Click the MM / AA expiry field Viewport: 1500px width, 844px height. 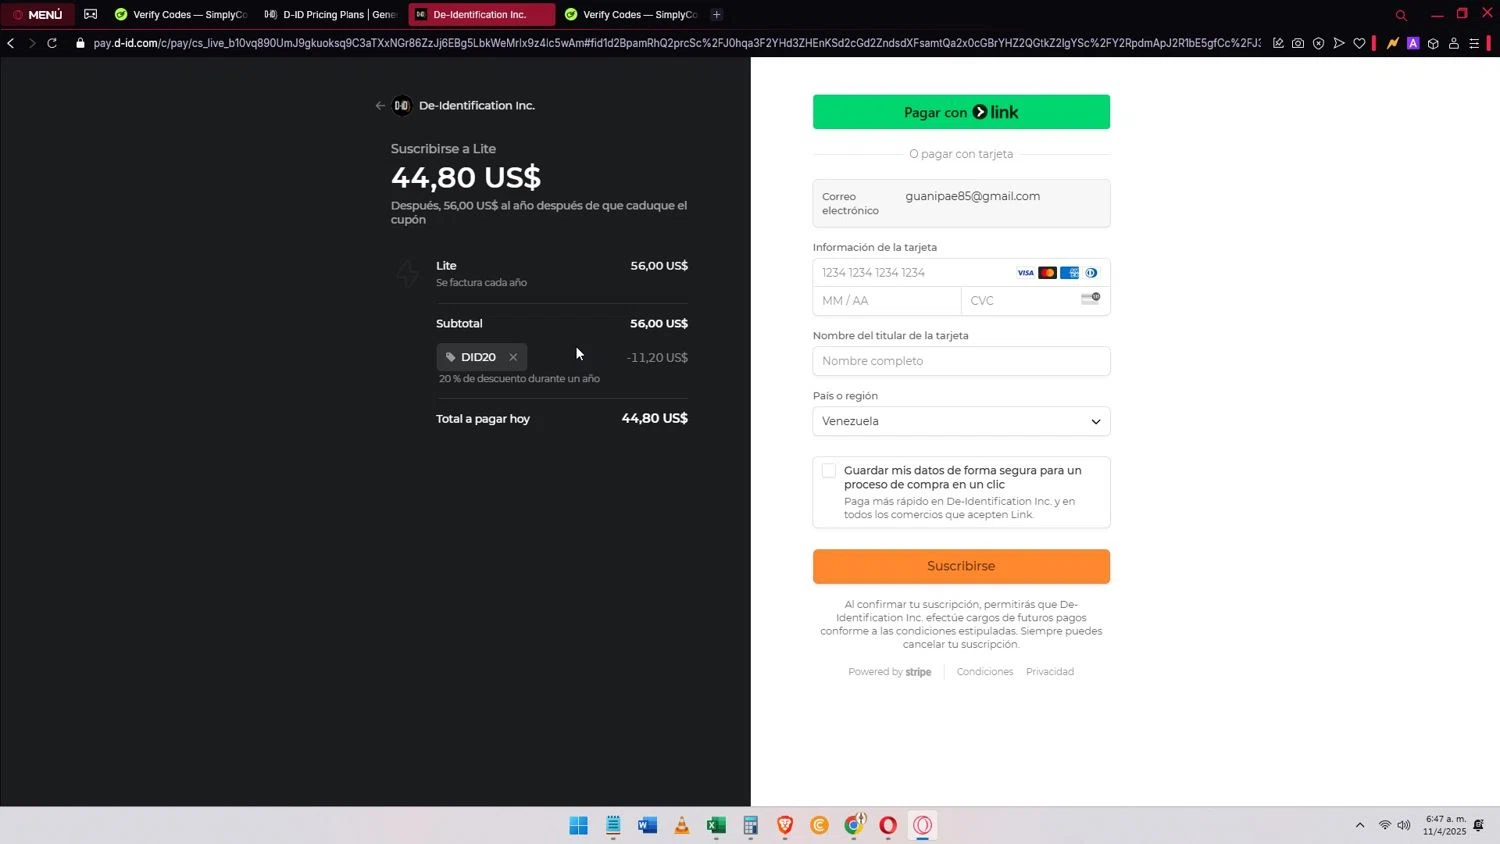coord(887,301)
